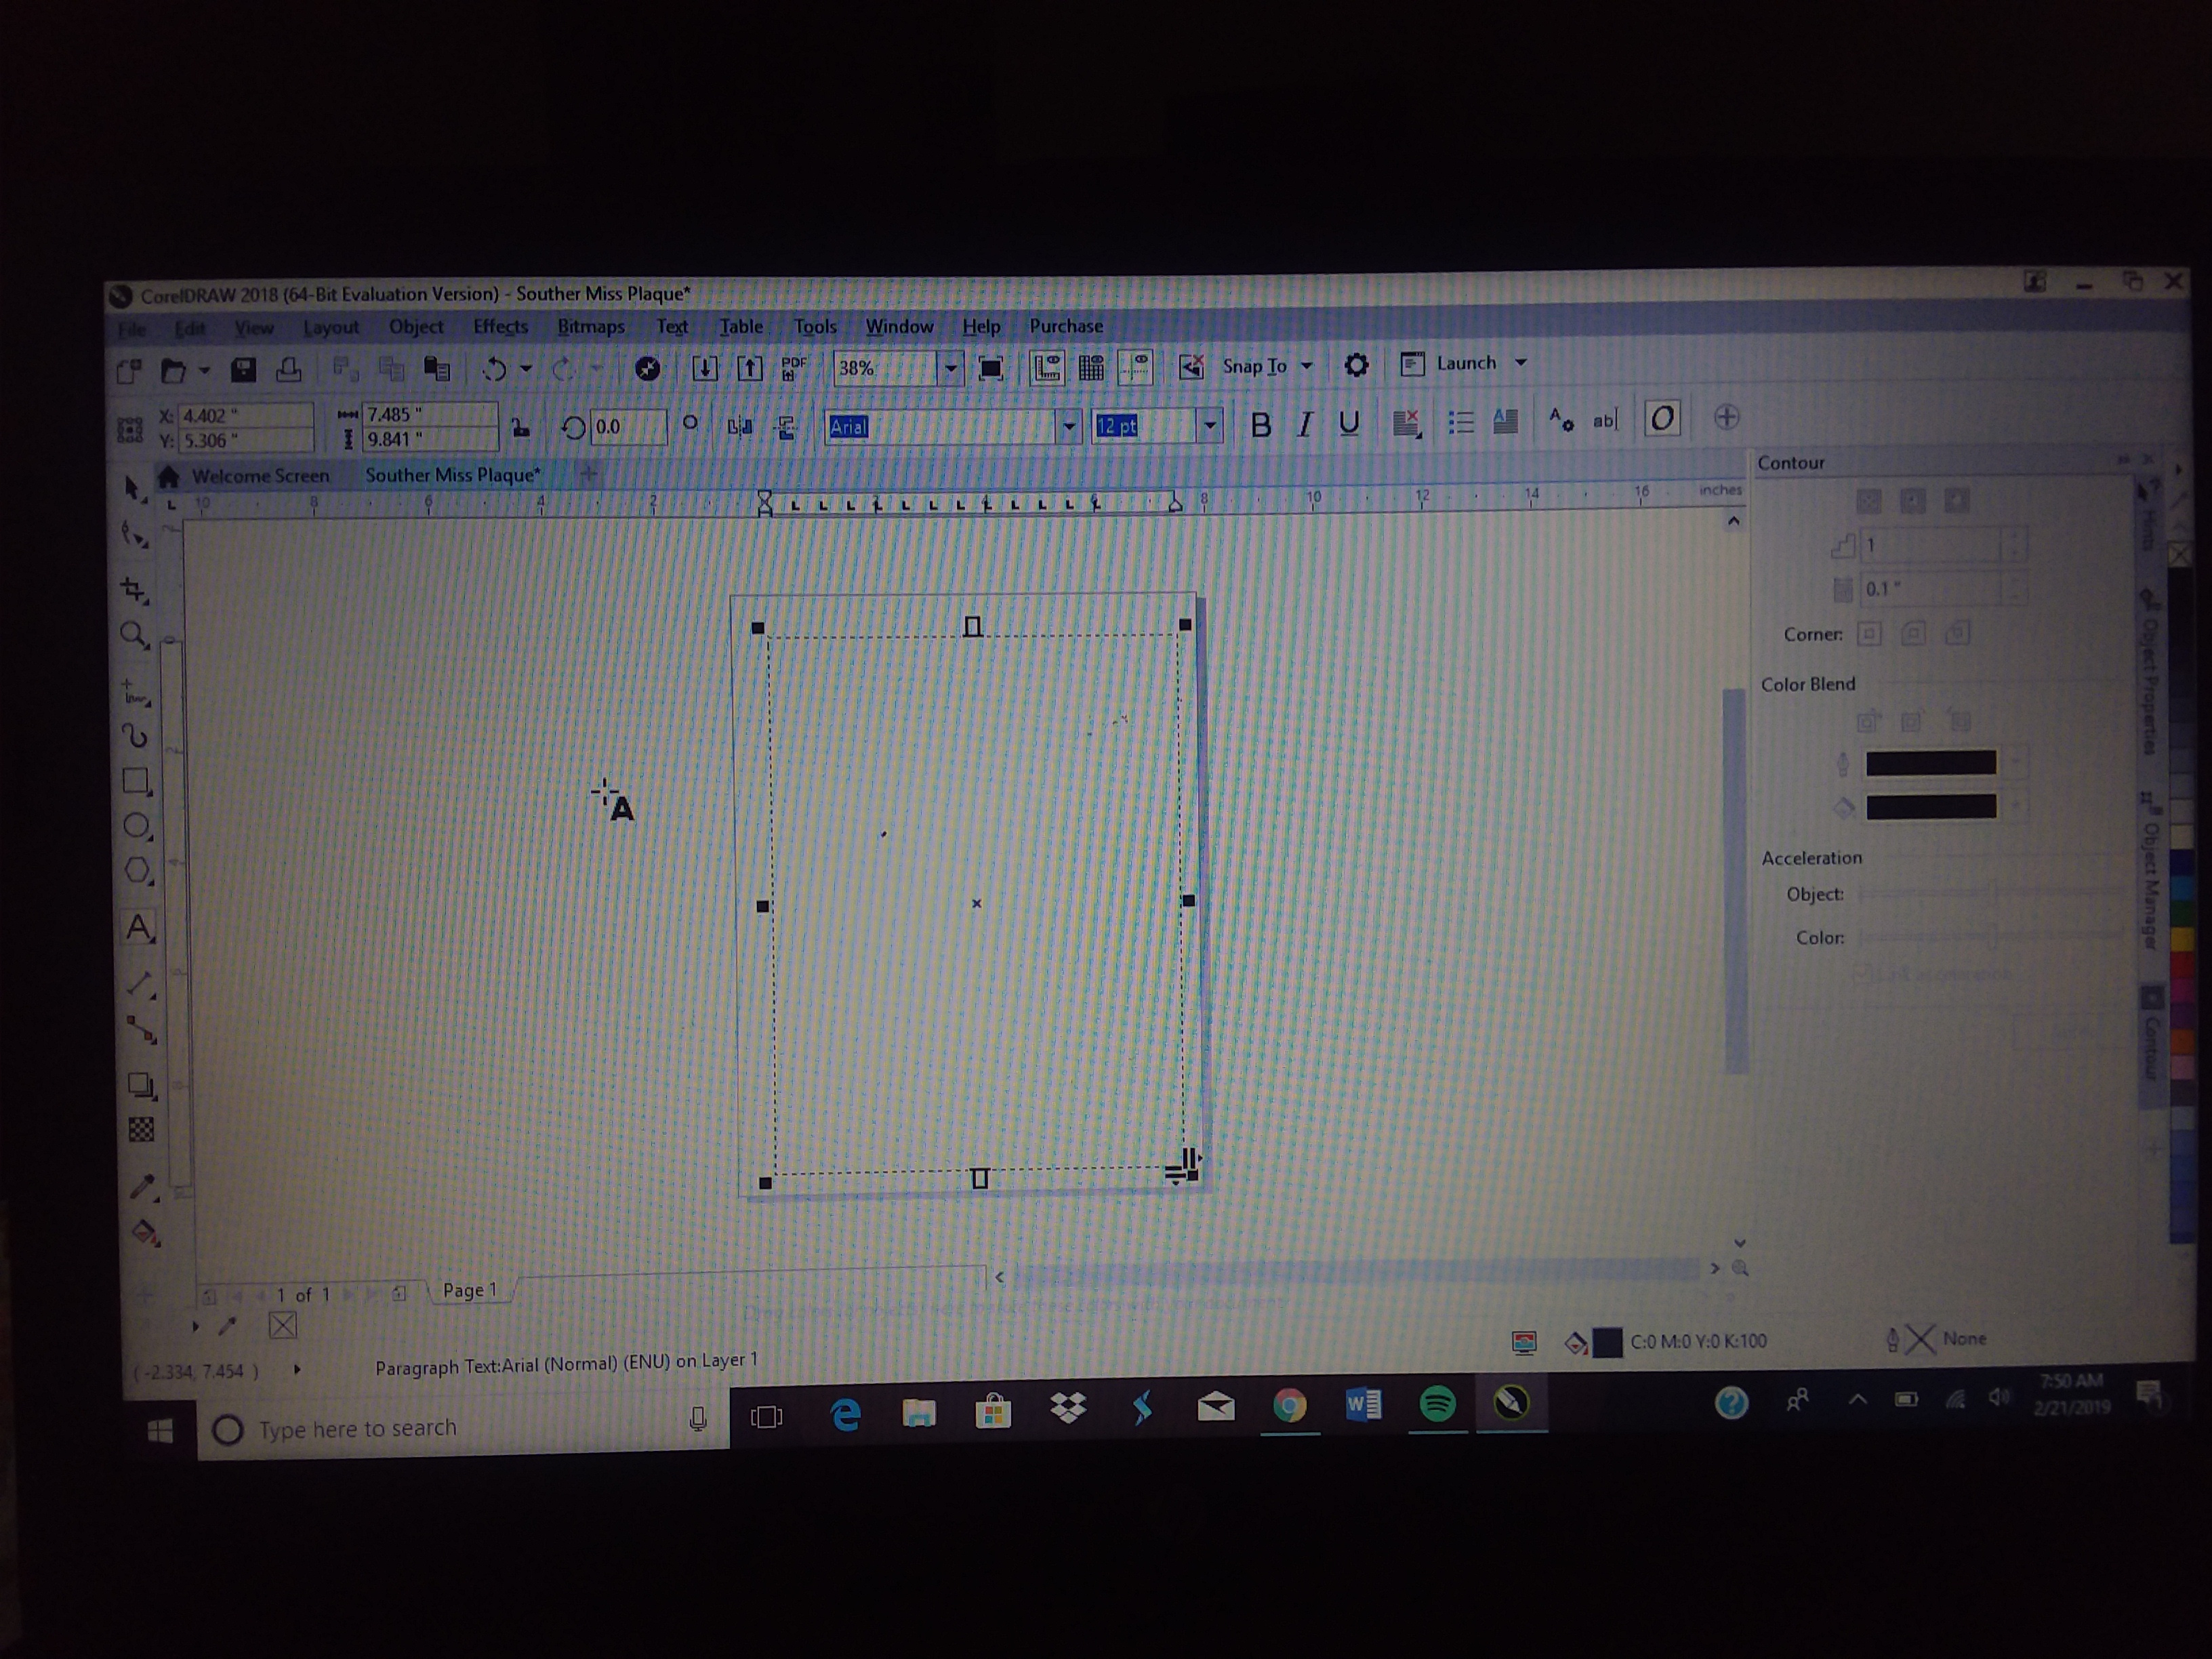Open the Layout menu
The image size is (2212, 1659).
[x=331, y=328]
